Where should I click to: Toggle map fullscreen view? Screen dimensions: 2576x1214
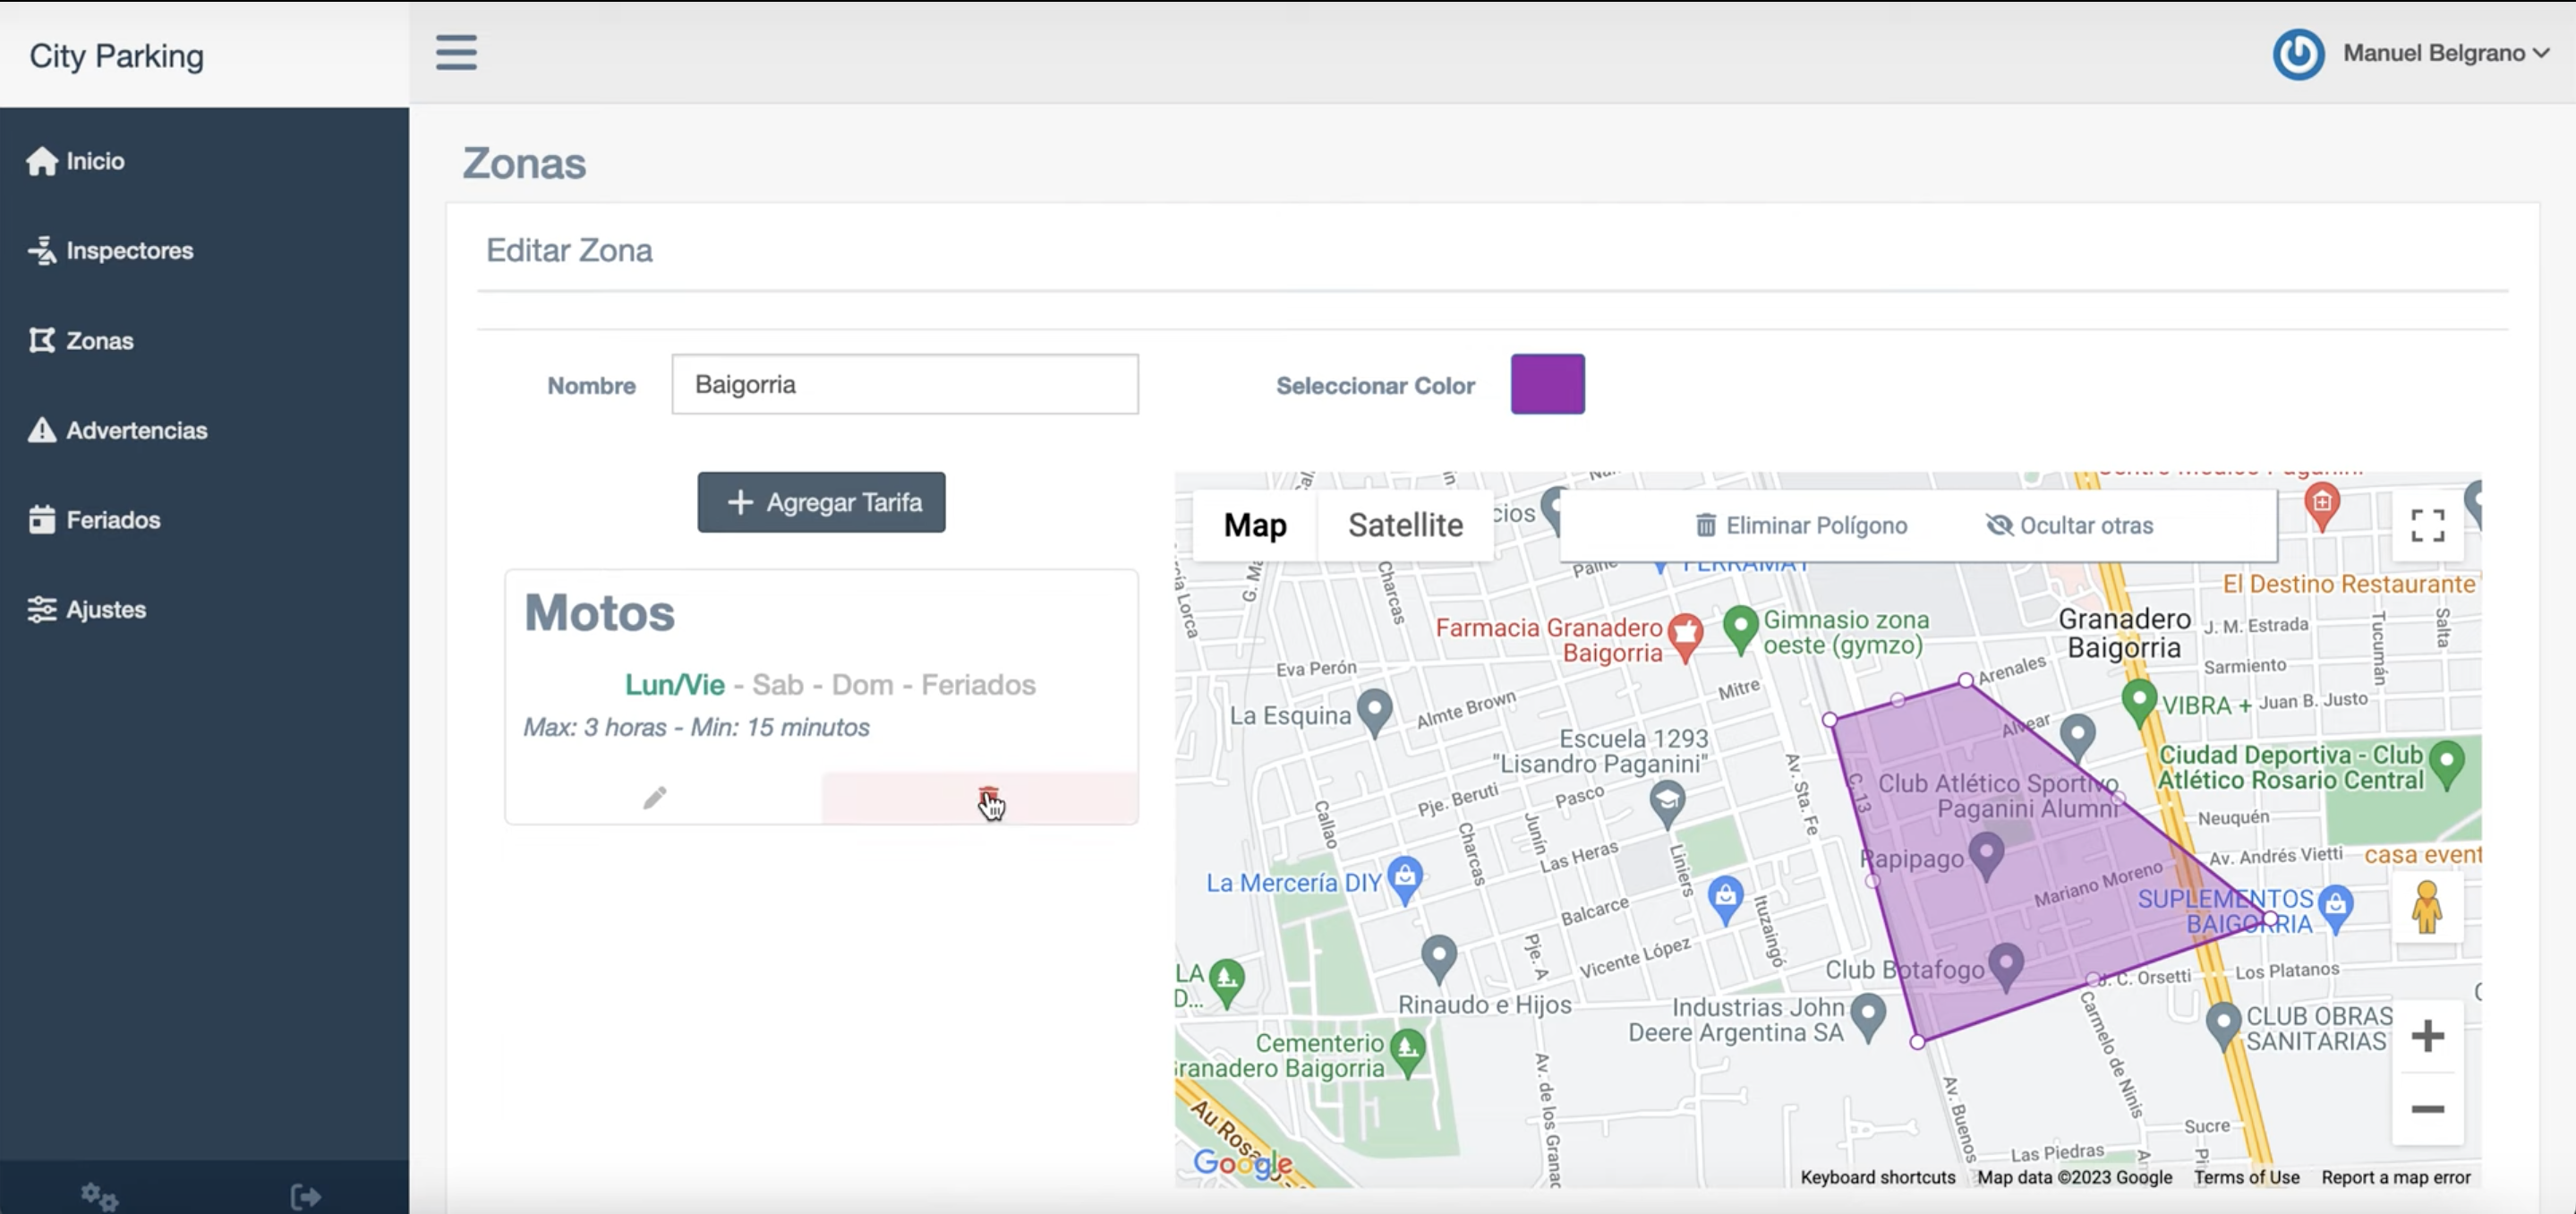pyautogui.click(x=2427, y=525)
